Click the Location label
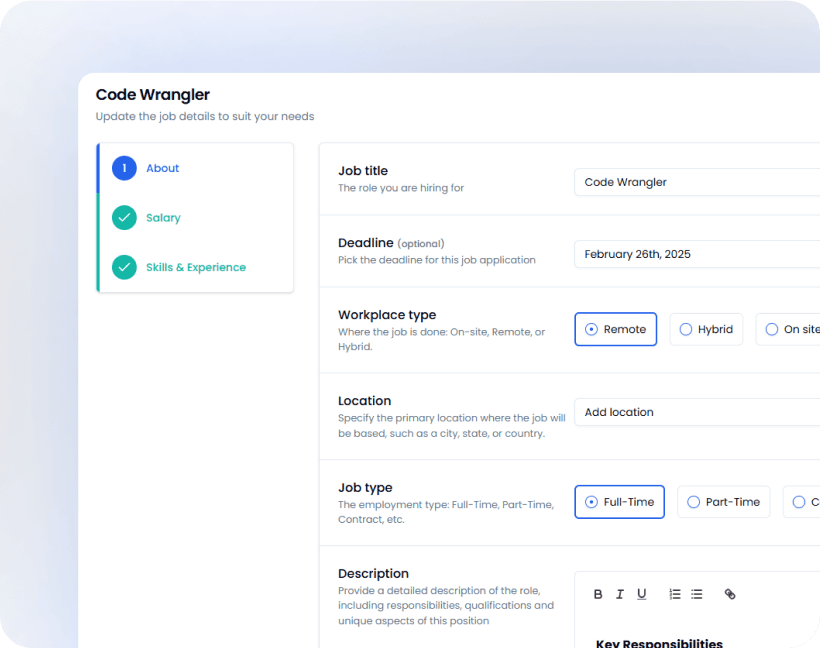Image resolution: width=820 pixels, height=648 pixels. click(x=365, y=401)
